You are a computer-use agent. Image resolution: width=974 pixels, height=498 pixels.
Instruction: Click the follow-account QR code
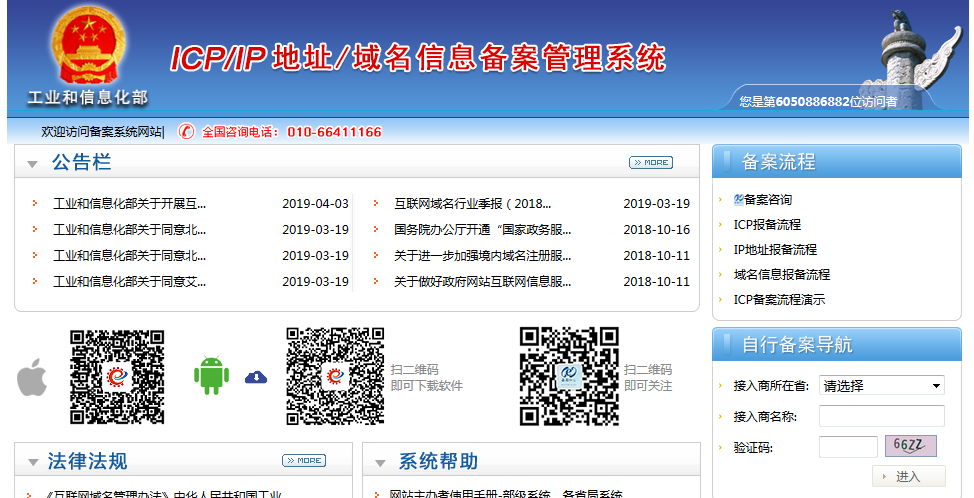pos(569,376)
